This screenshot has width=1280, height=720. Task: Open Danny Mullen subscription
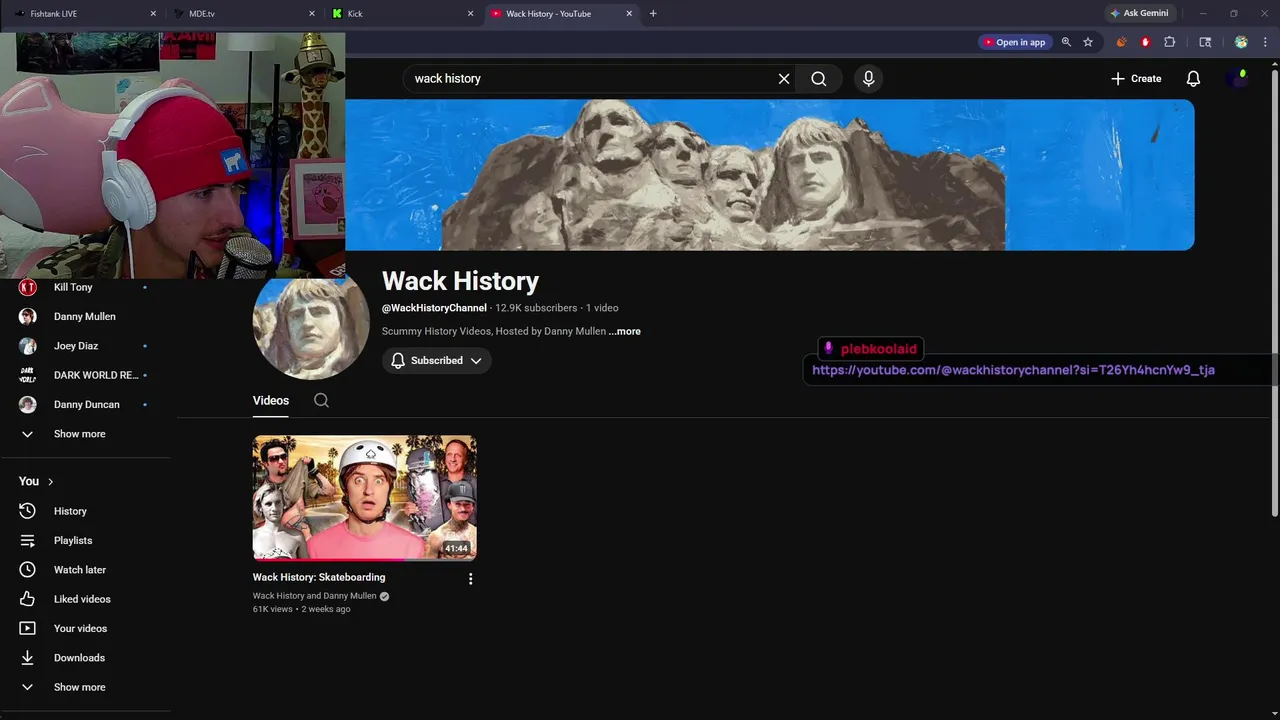pyautogui.click(x=85, y=316)
